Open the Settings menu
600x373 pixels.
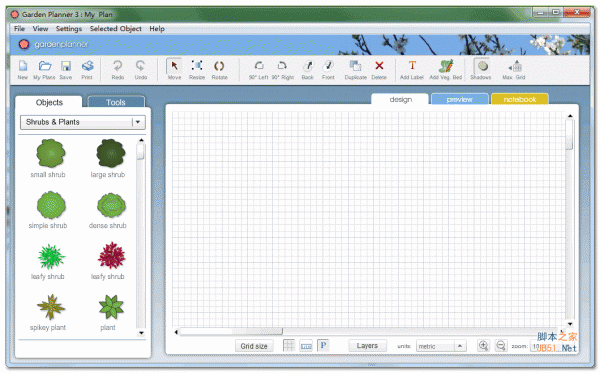click(69, 29)
